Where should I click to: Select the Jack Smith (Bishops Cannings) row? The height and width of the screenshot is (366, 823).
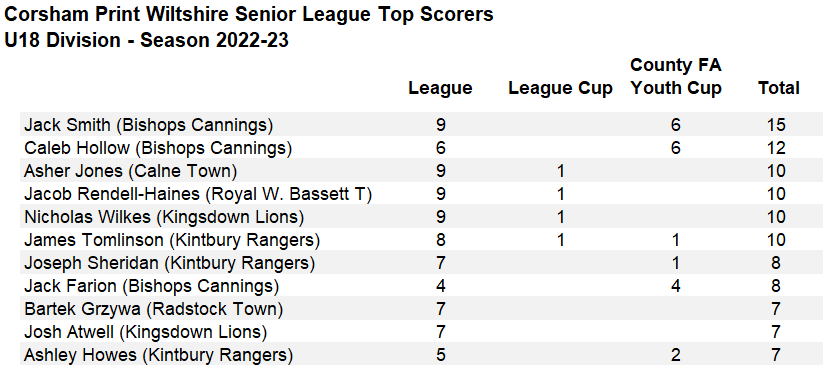[x=421, y=125]
